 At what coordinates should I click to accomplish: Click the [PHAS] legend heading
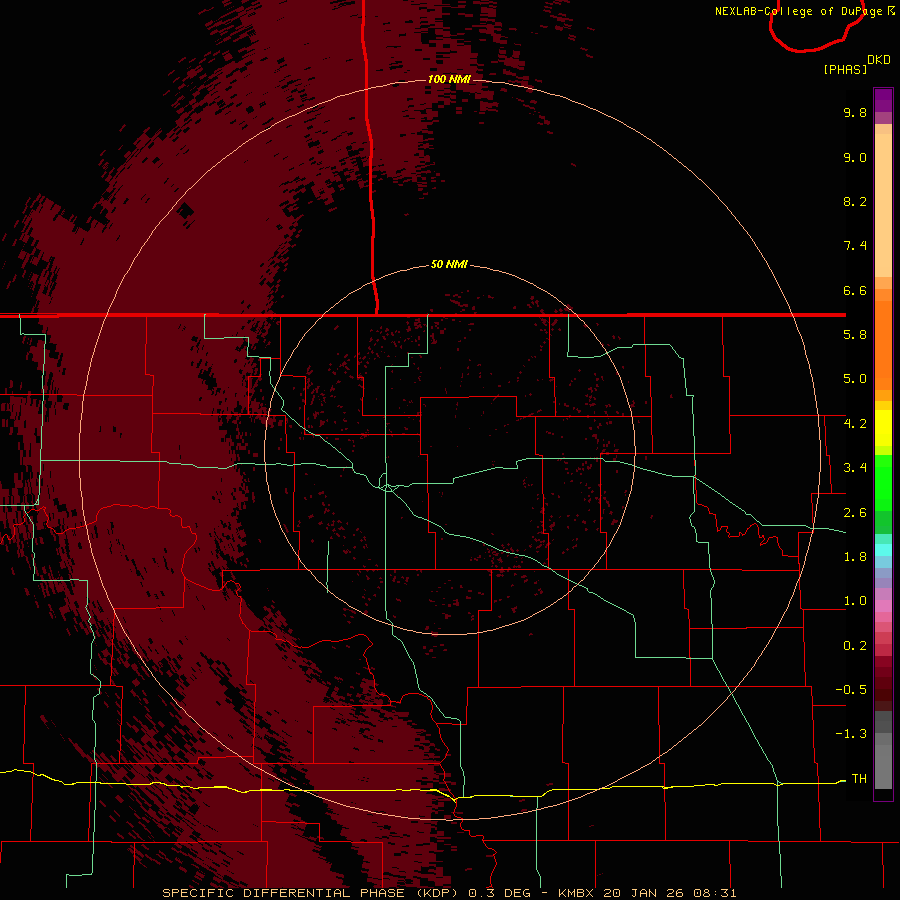845,69
